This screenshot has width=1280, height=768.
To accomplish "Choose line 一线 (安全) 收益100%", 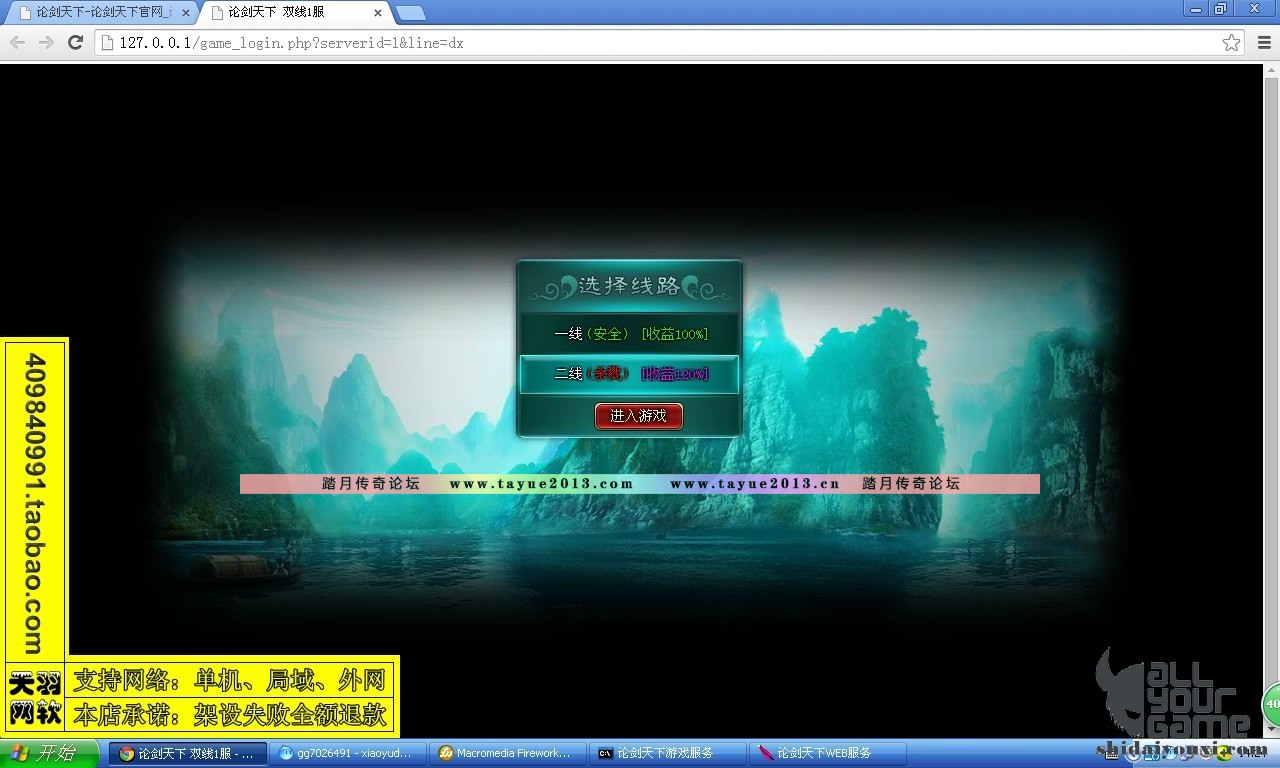I will (x=630, y=334).
